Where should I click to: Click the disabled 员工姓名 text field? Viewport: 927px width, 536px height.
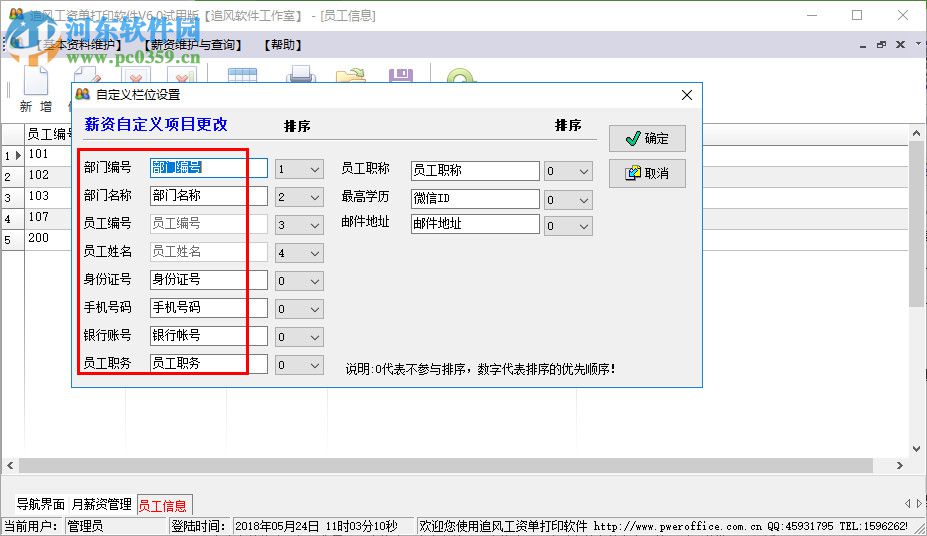pos(208,252)
